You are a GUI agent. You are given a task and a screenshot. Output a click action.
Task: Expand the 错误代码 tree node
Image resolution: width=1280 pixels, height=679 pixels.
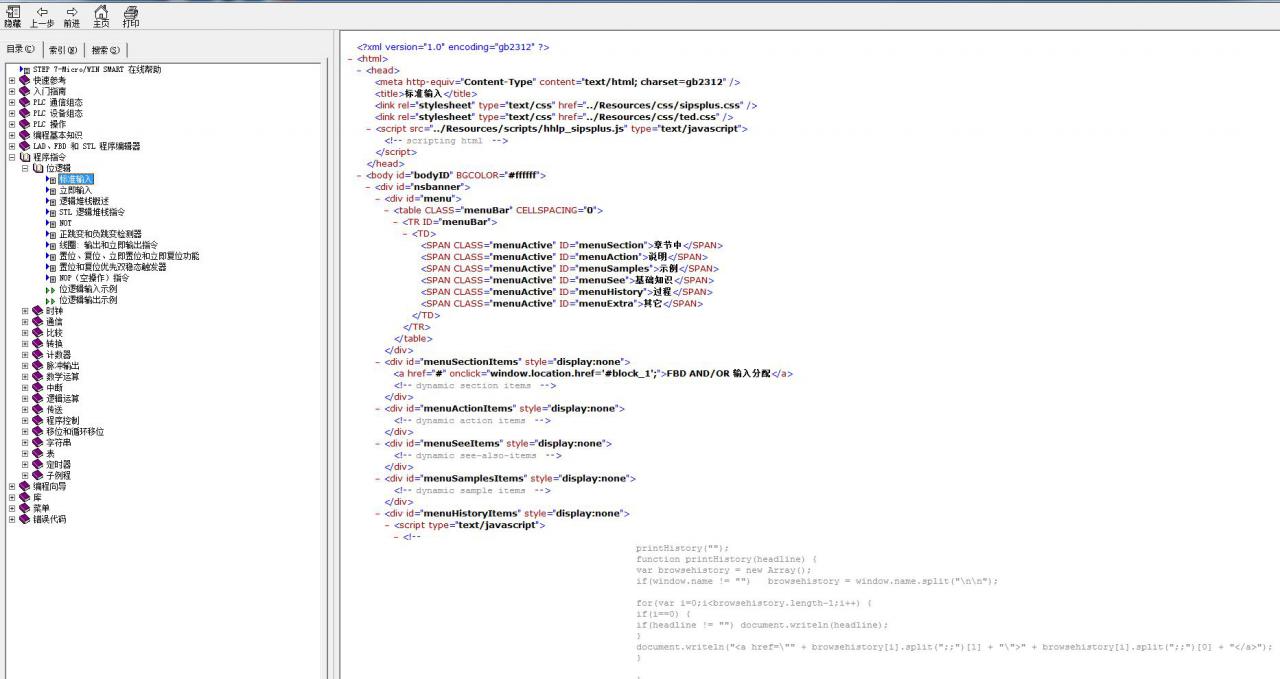[x=12, y=520]
